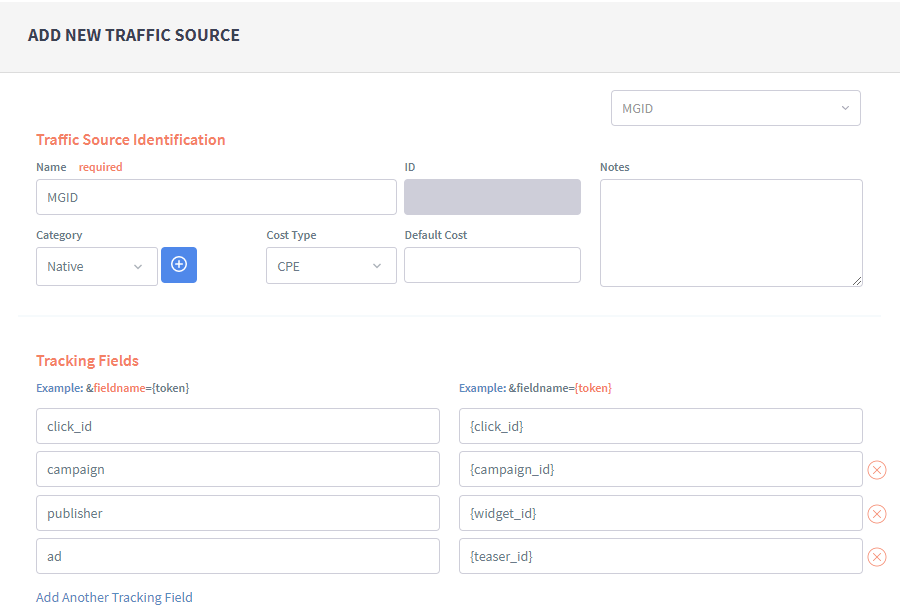The image size is (903, 608).
Task: Edit the {teaser_id} token box
Action: pos(661,556)
